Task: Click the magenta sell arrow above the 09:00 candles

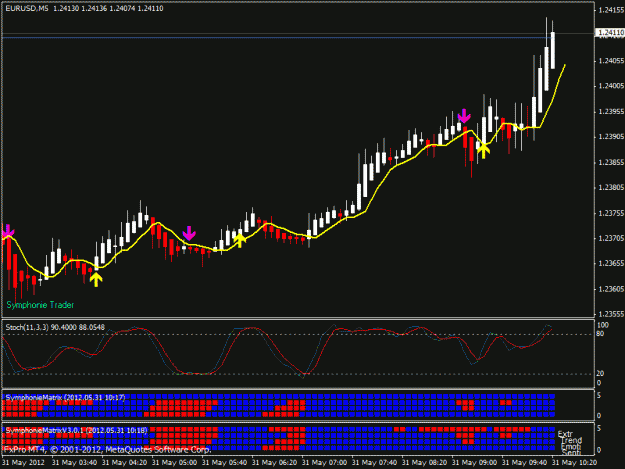Action: click(464, 116)
